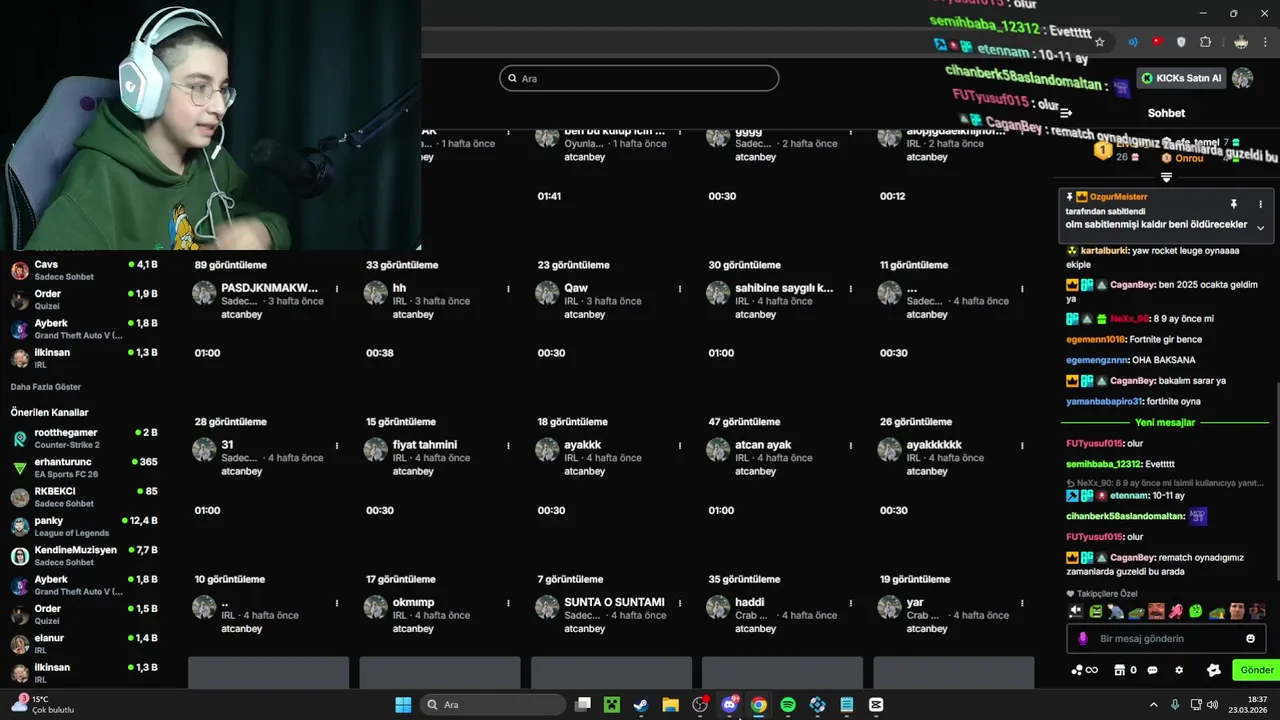The width and height of the screenshot is (1280, 720).
Task: Send message with Gönder button
Action: click(x=1257, y=670)
